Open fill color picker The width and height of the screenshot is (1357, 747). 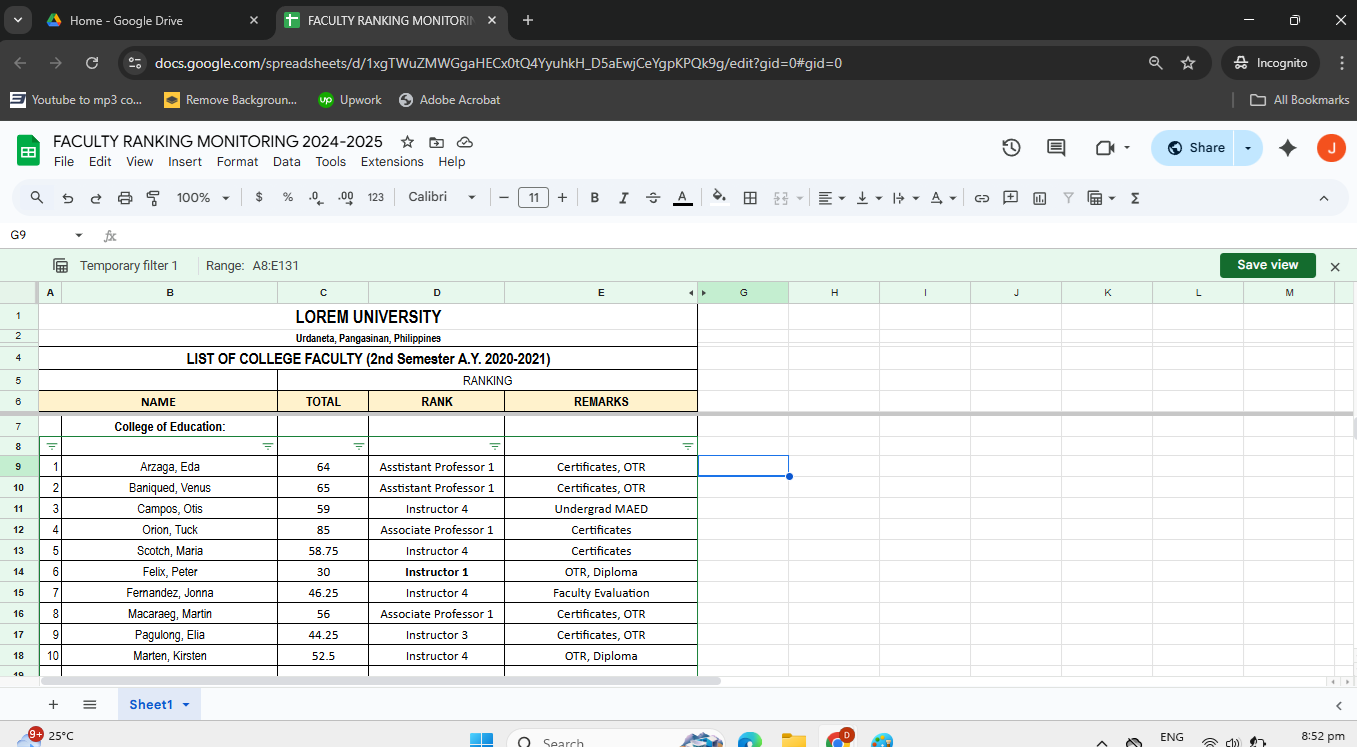point(719,198)
